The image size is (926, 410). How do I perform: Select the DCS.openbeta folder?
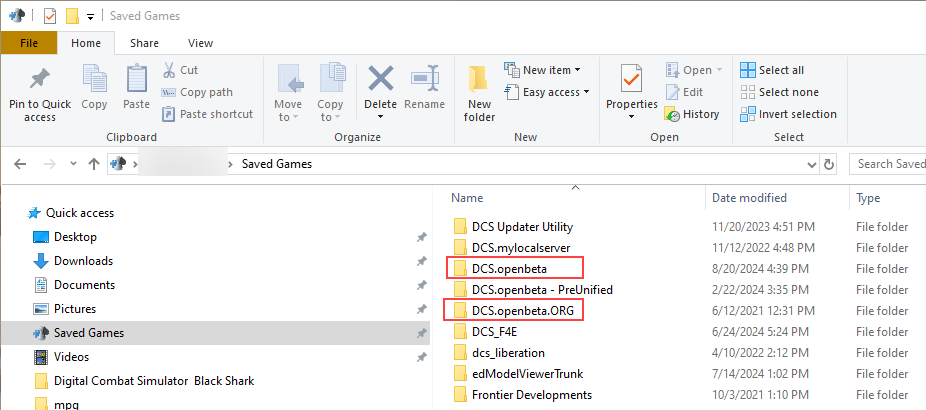501,269
